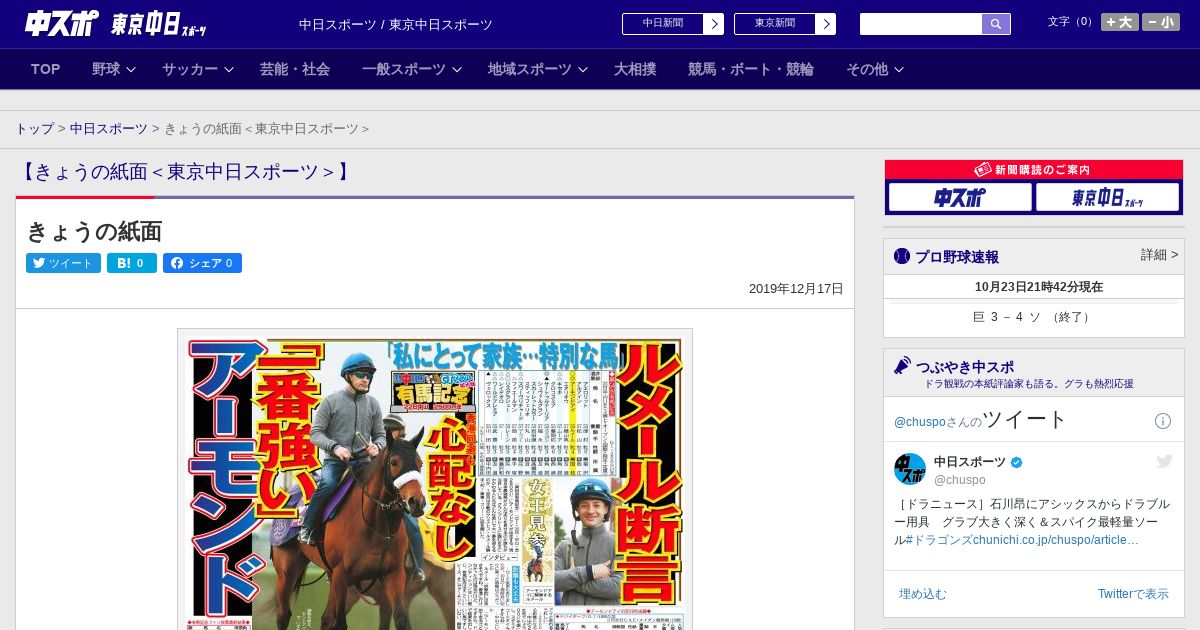Open 中スポ subscription banner
The image size is (1200, 630).
pos(959,198)
